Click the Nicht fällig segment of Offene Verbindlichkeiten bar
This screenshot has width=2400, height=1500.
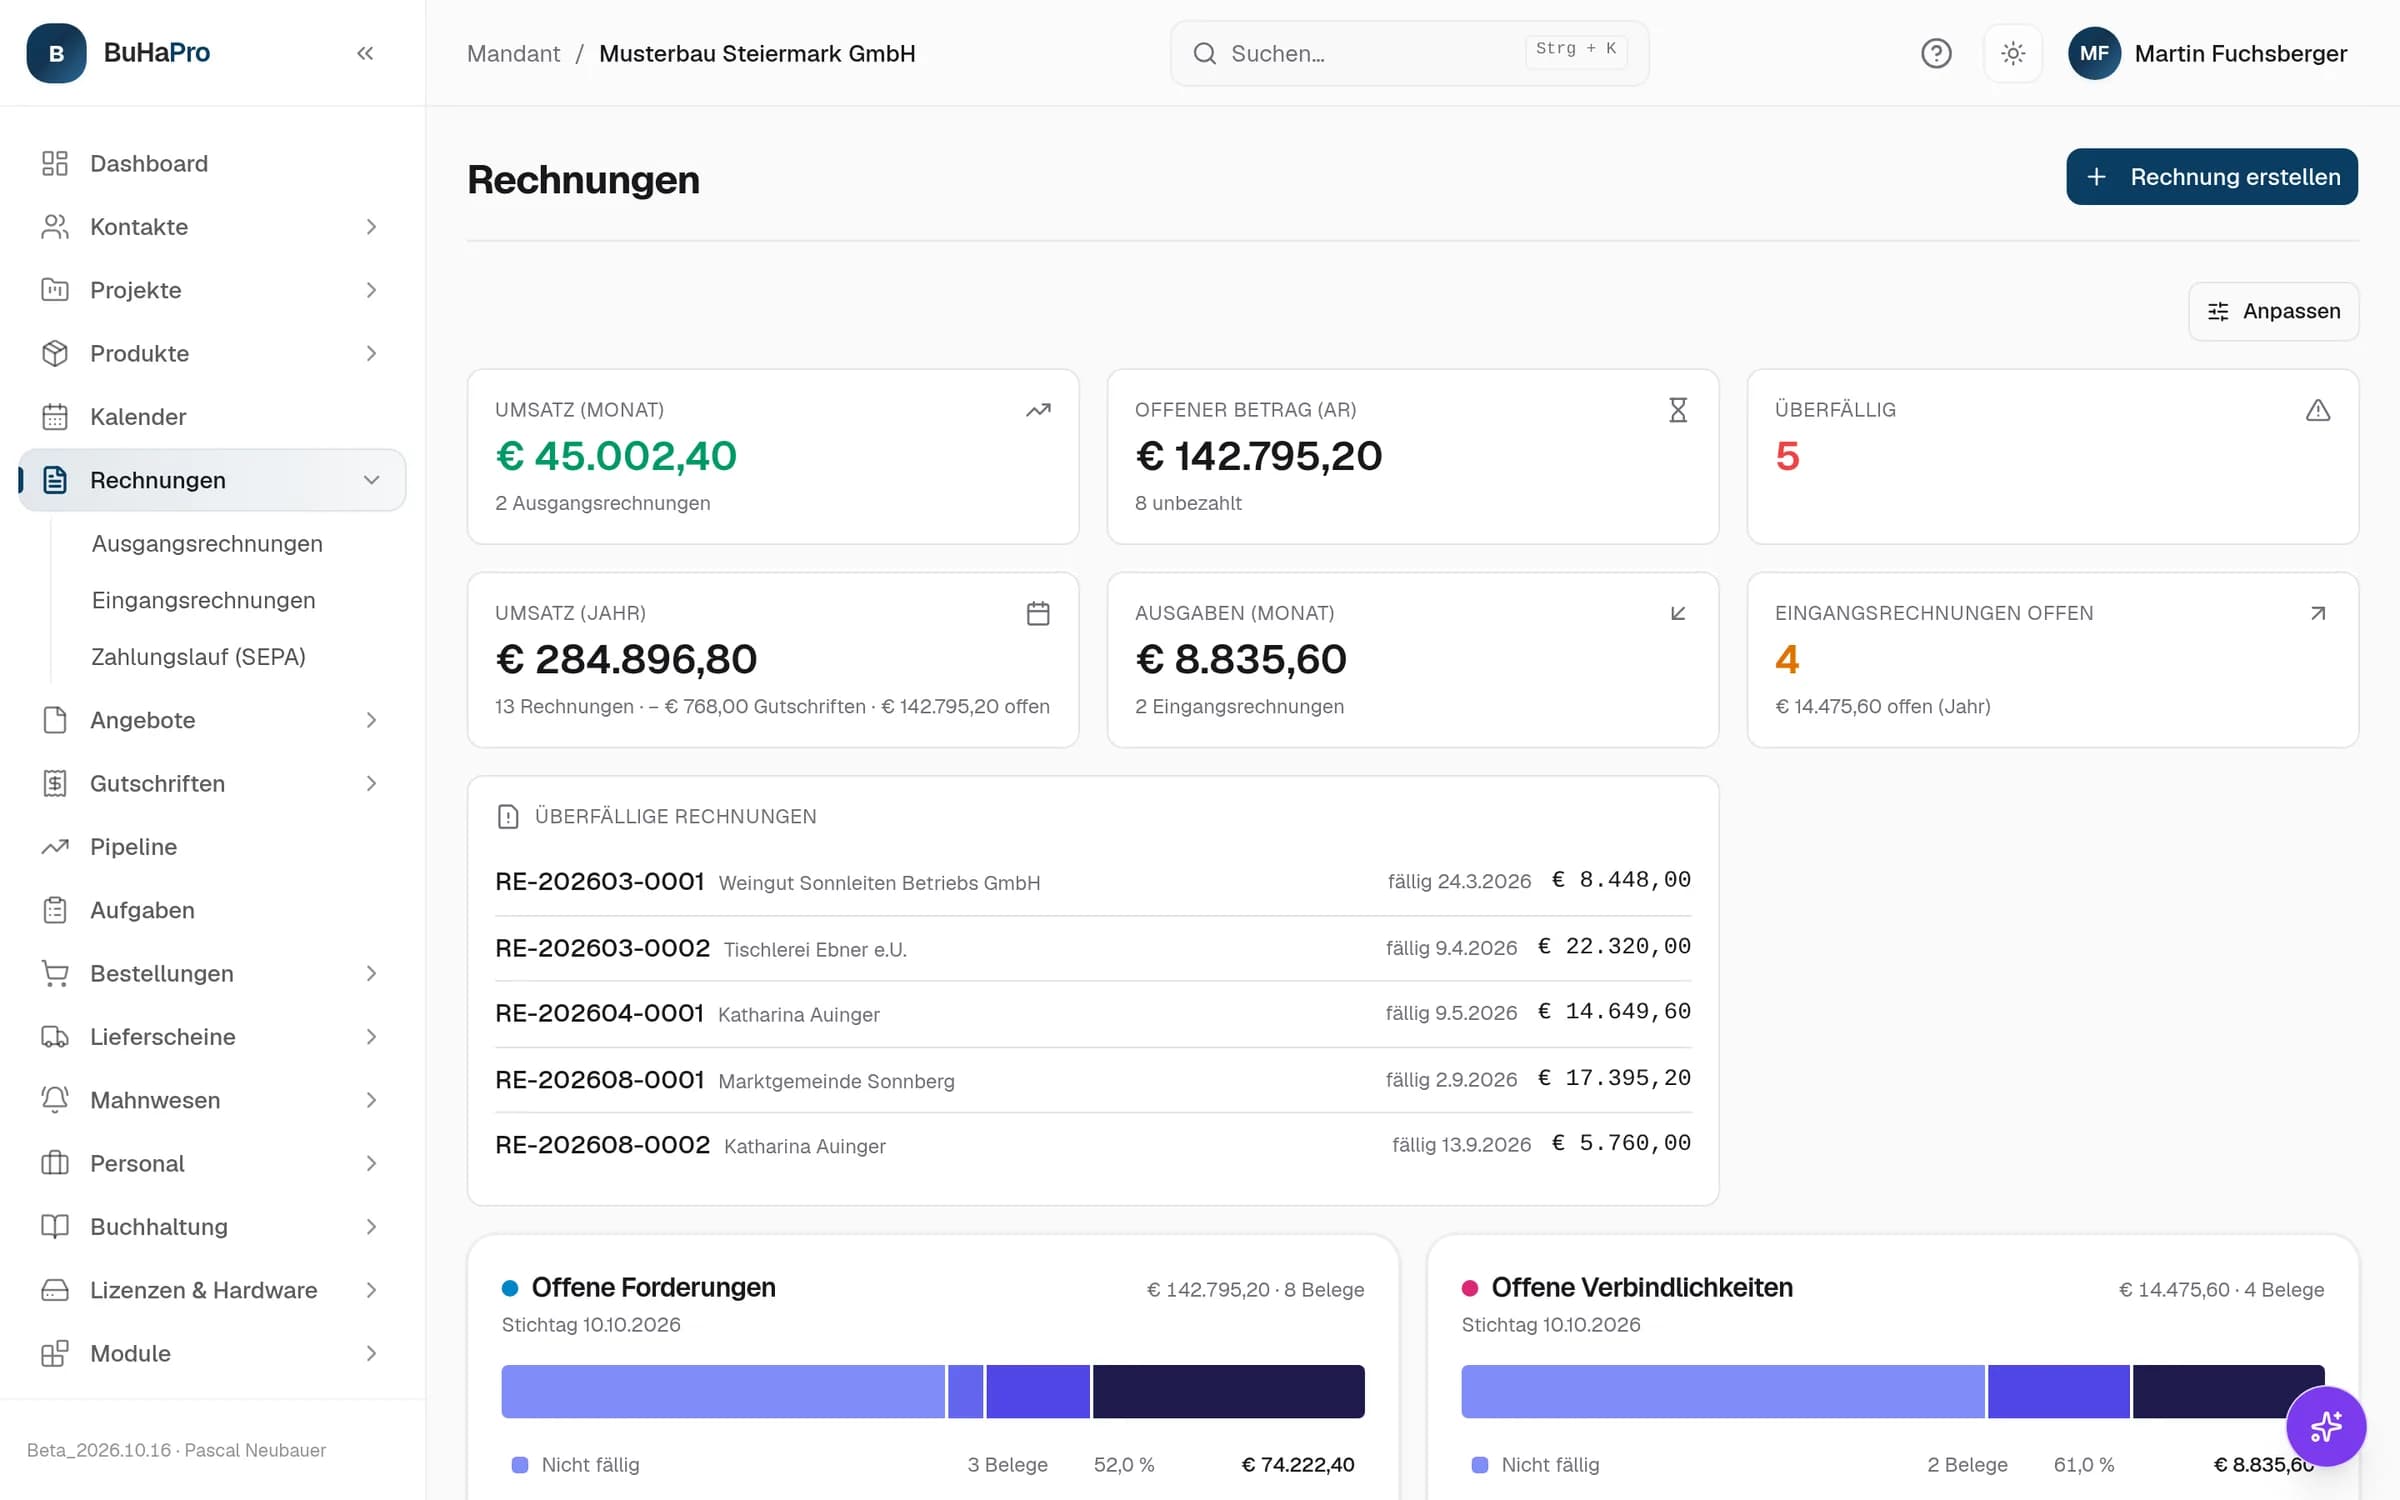pos(1722,1391)
